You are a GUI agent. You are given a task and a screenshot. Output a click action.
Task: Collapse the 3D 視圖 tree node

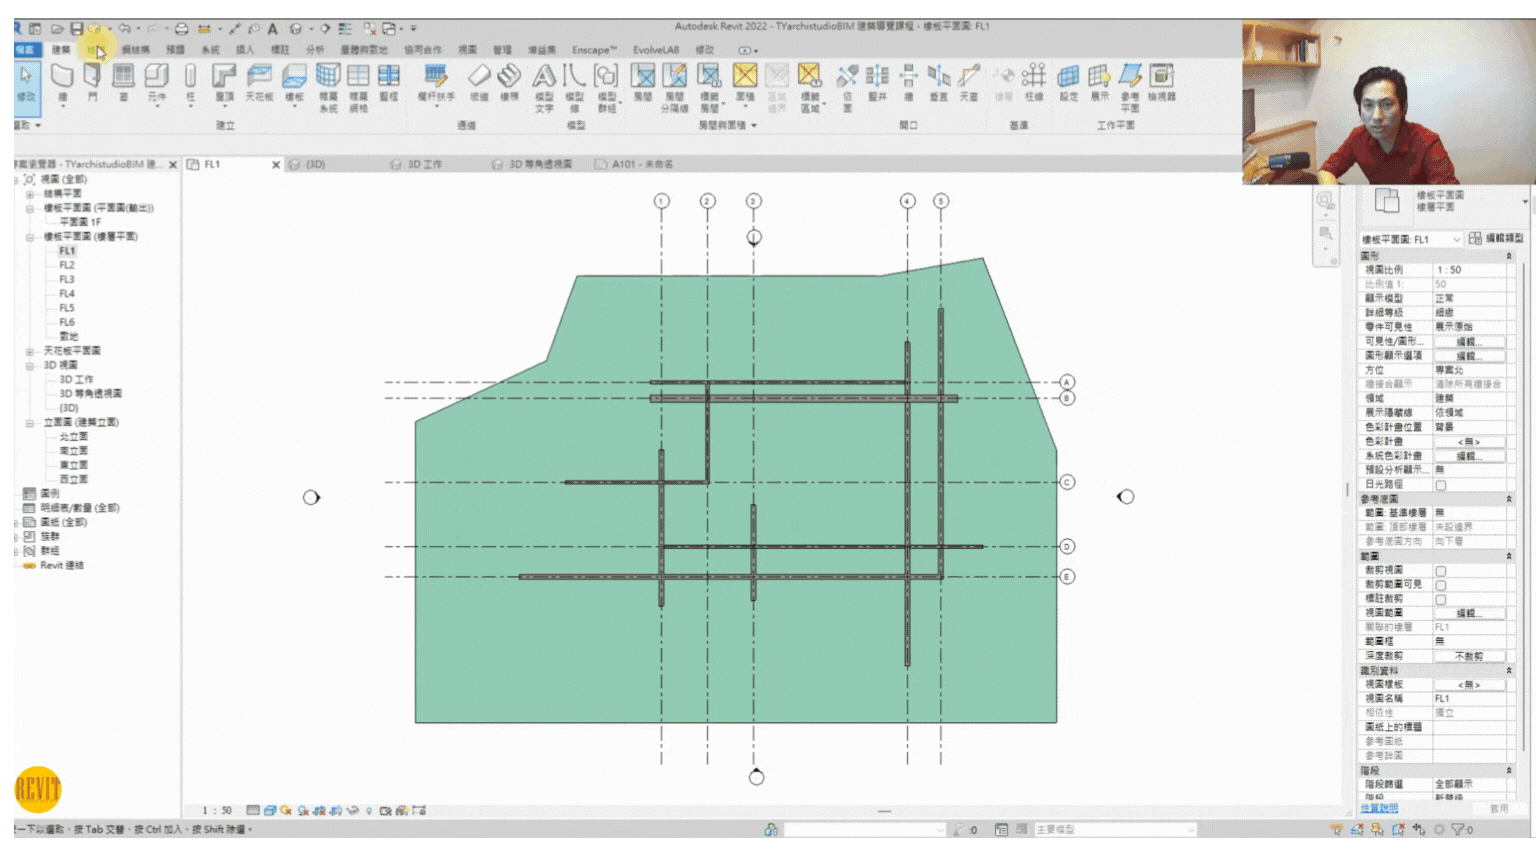(30, 366)
